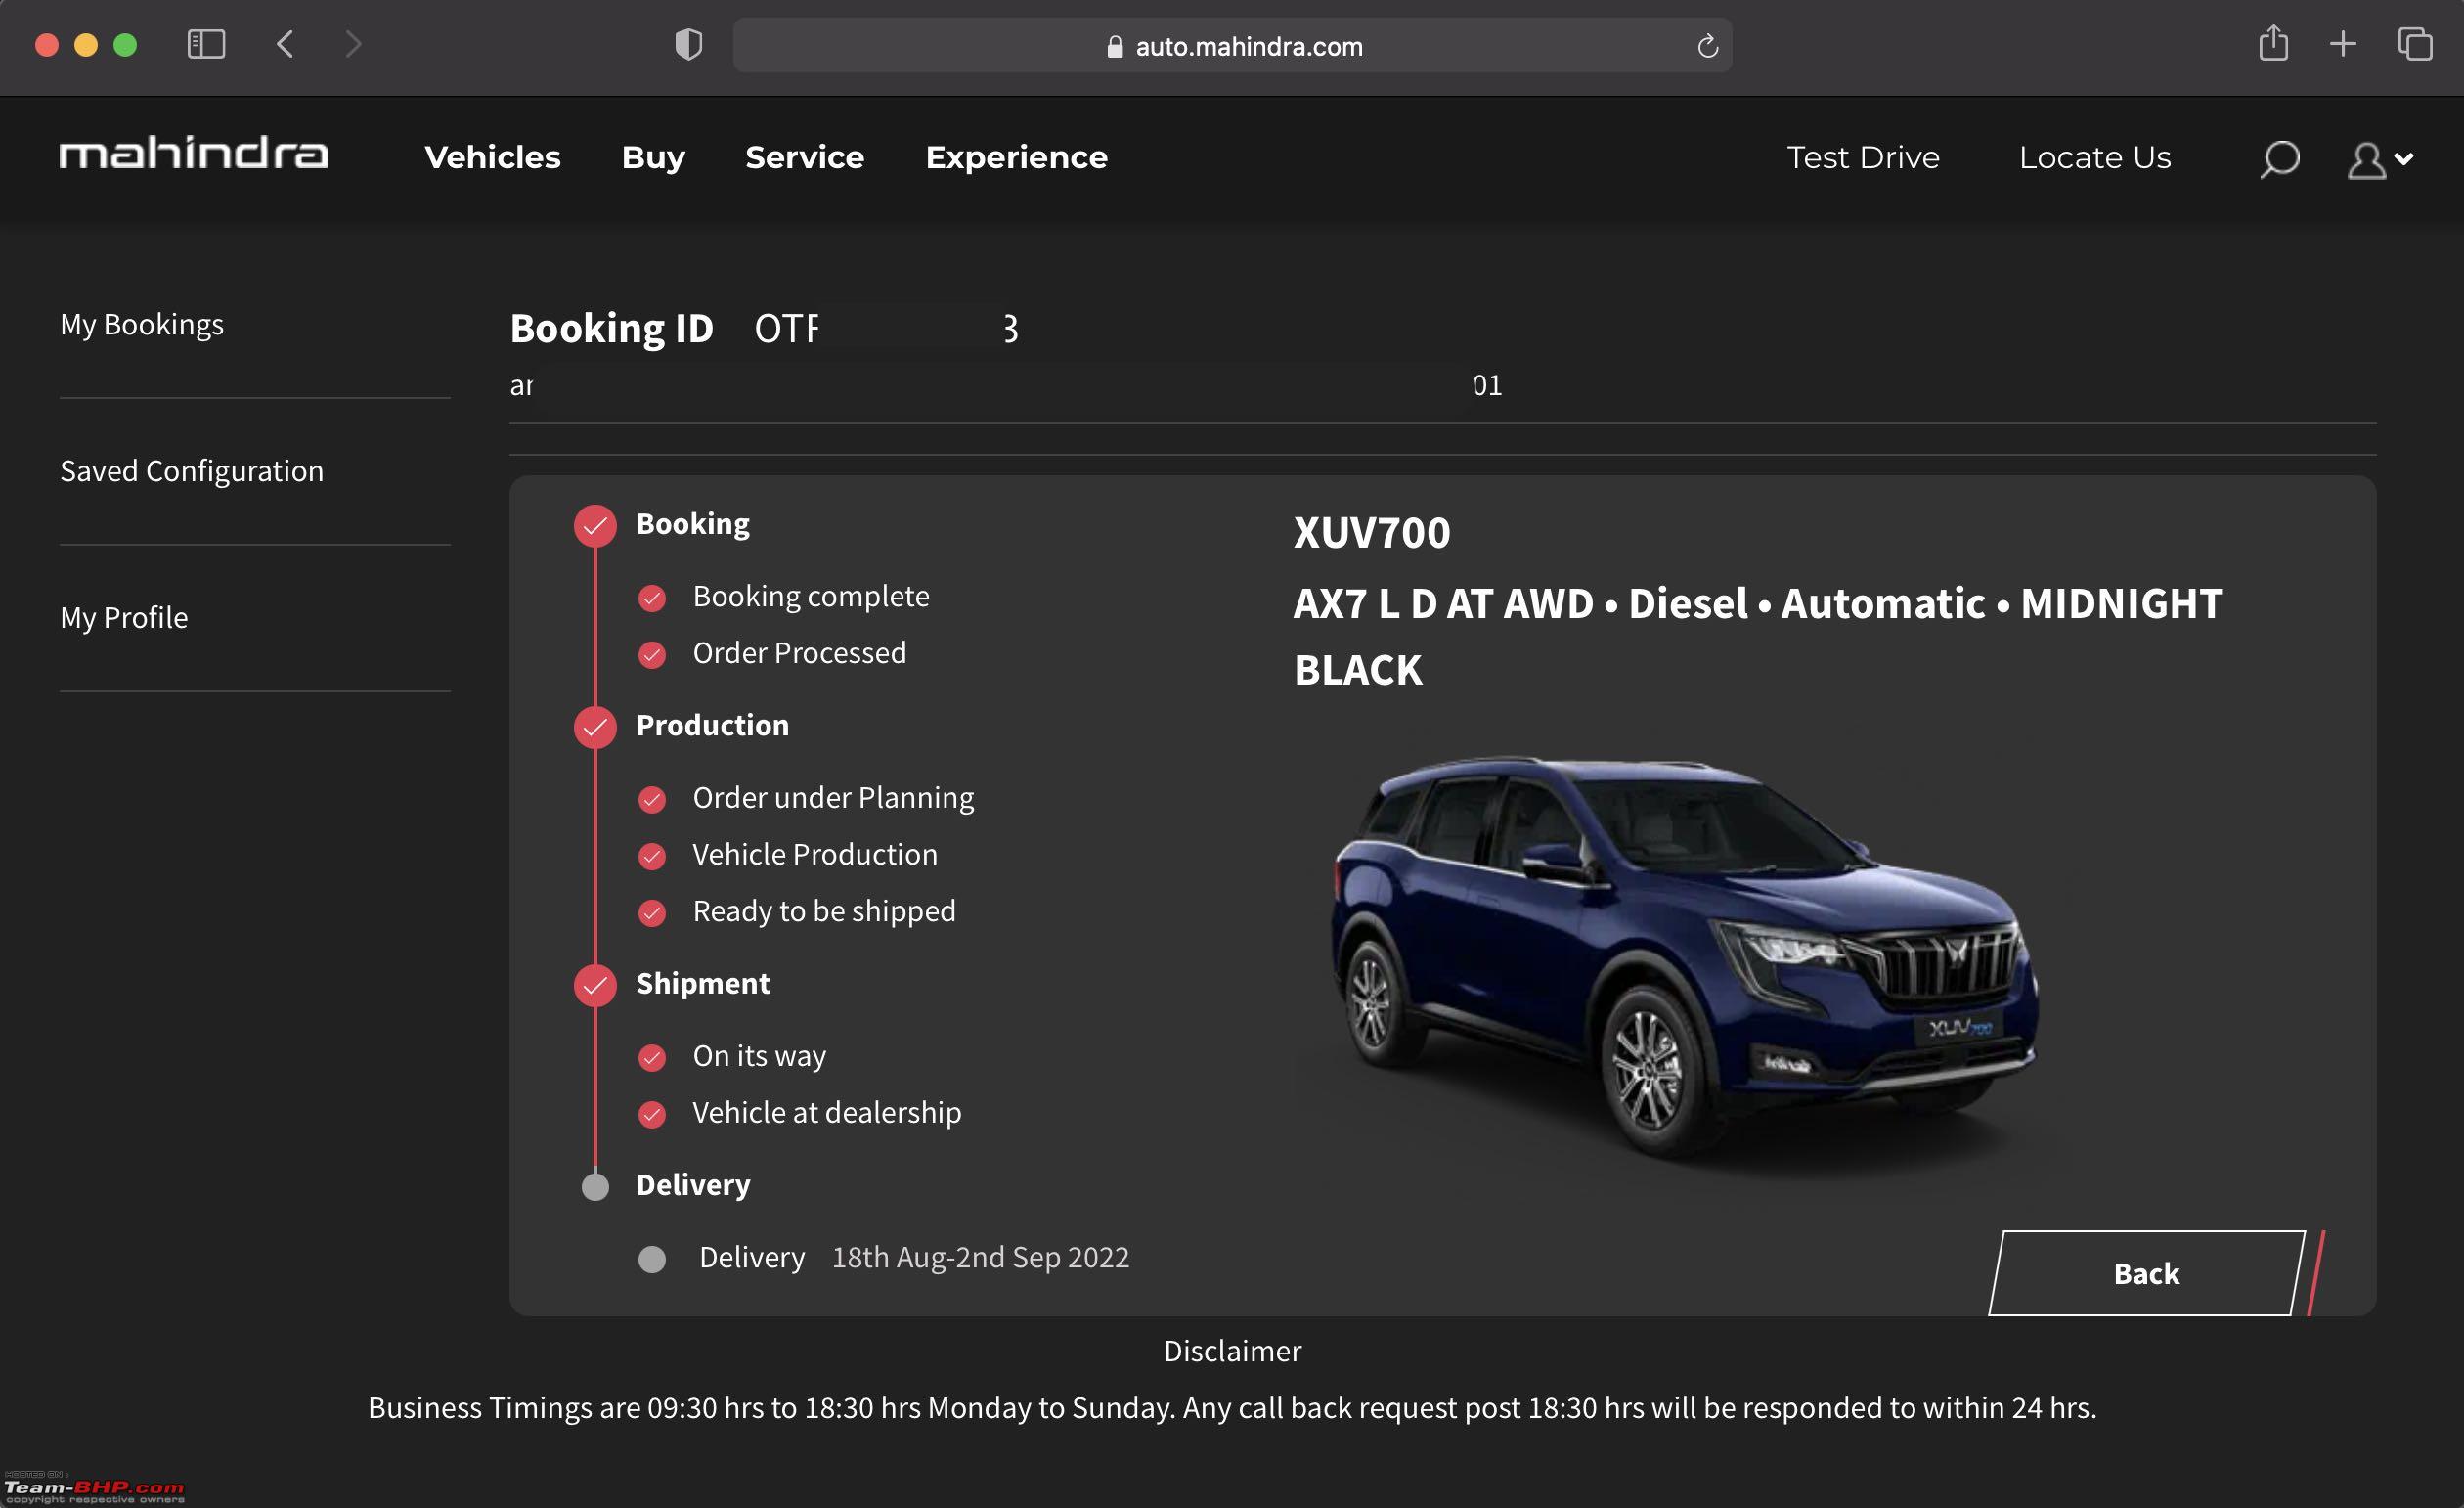Click the Order under Planning text
This screenshot has height=1508, width=2464.
(833, 798)
